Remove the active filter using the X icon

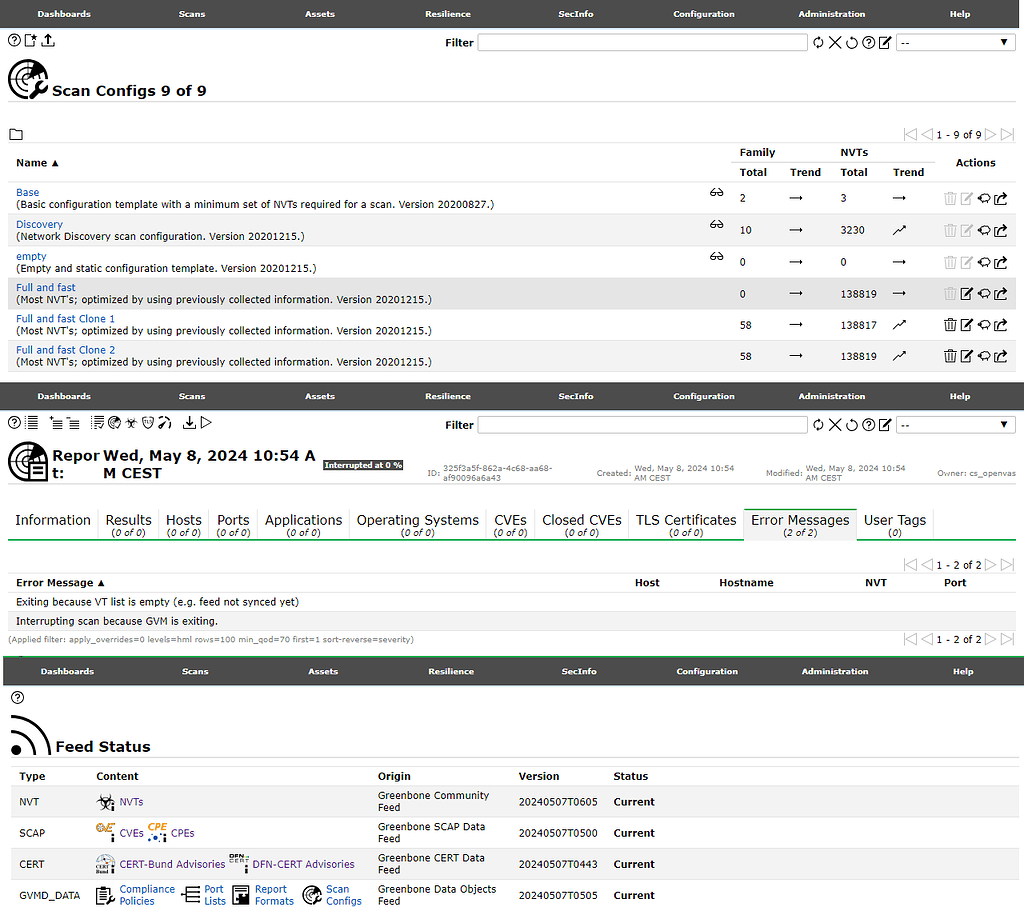pos(834,42)
